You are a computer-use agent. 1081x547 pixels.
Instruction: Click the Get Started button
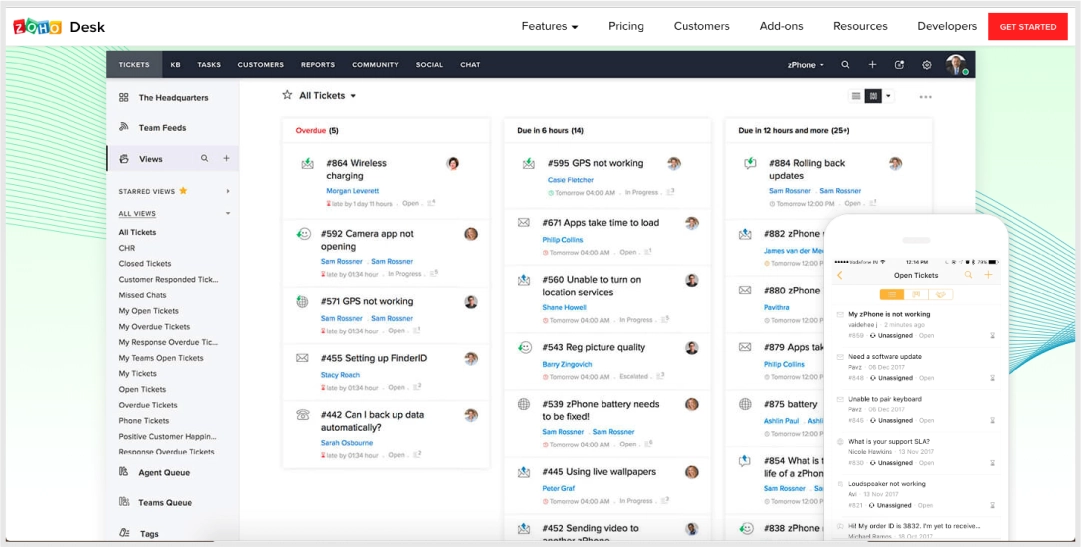[1027, 27]
